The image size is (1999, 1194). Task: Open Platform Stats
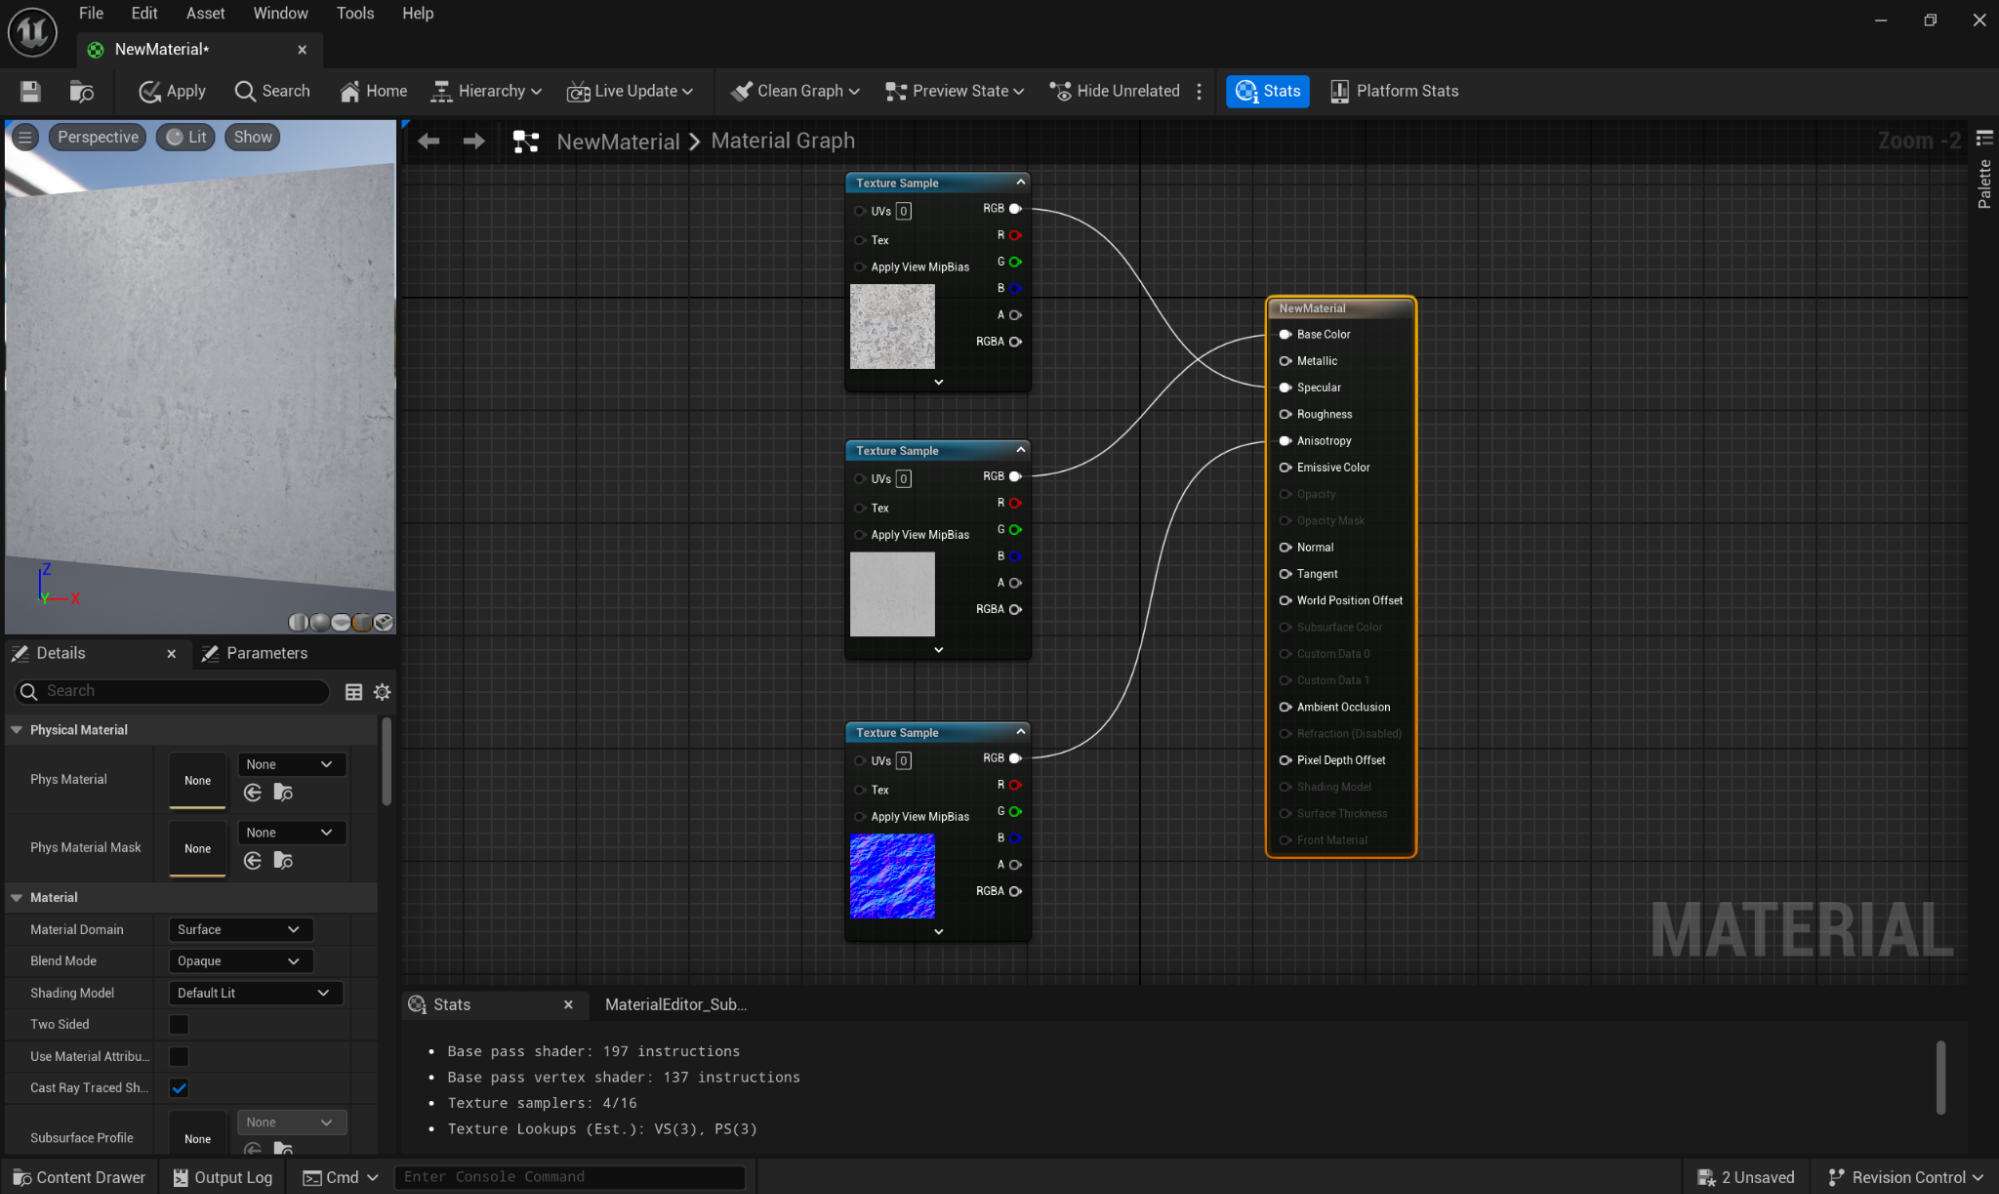pyautogui.click(x=1394, y=91)
